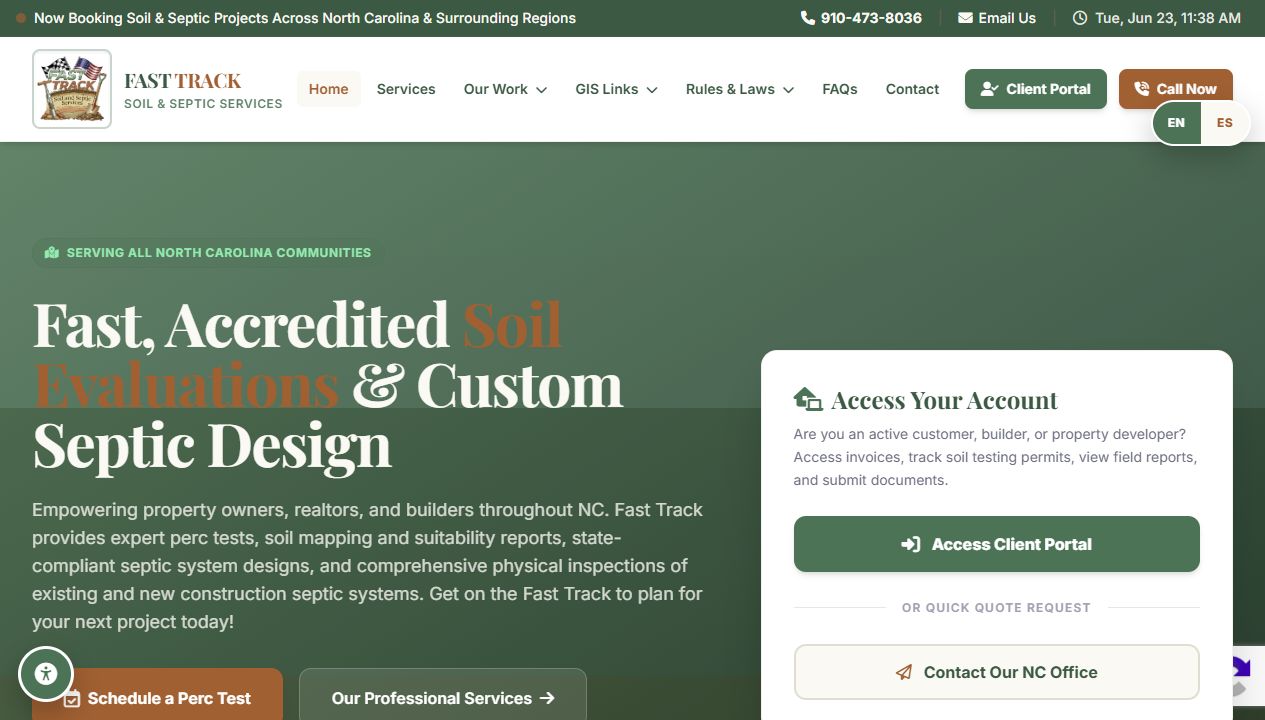Click the date text Tue, Jun 23, 11:38 AM
This screenshot has height=720, width=1265.
coord(1168,18)
